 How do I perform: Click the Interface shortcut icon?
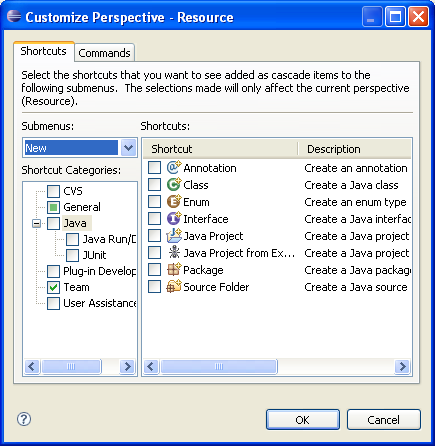tap(174, 218)
